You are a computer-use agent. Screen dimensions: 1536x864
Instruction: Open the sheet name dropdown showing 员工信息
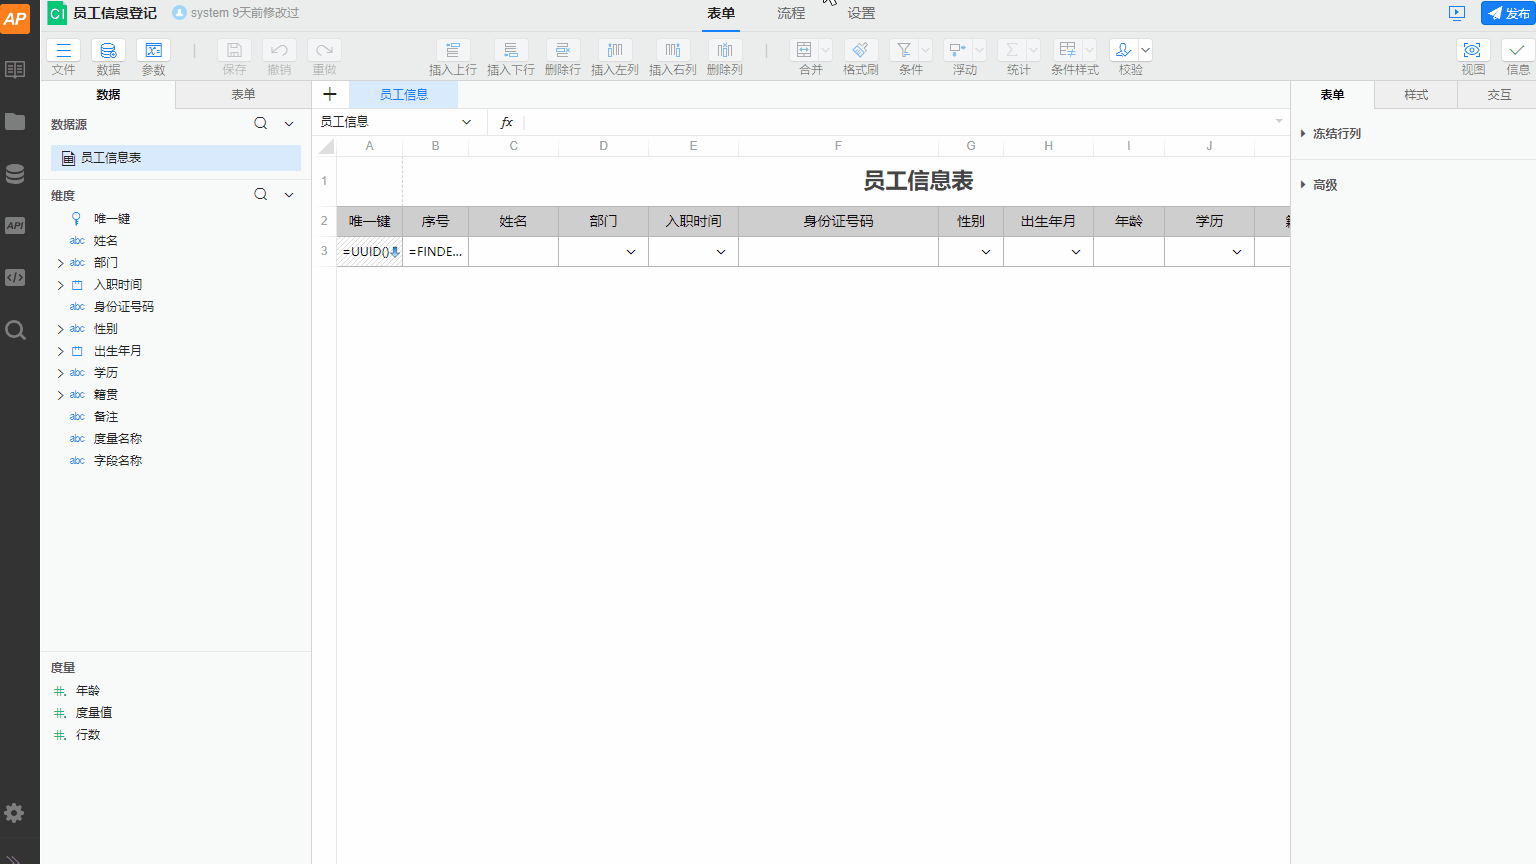point(466,121)
